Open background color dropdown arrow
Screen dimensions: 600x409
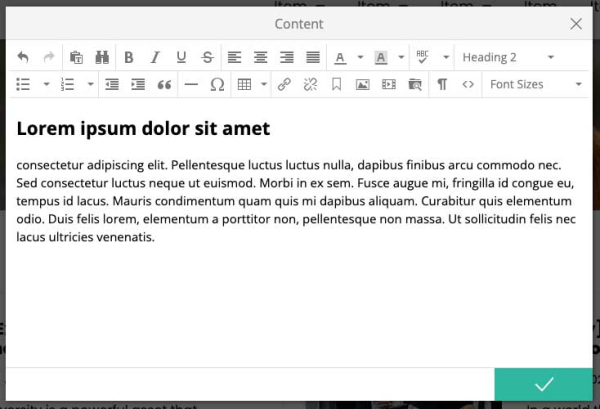click(401, 57)
